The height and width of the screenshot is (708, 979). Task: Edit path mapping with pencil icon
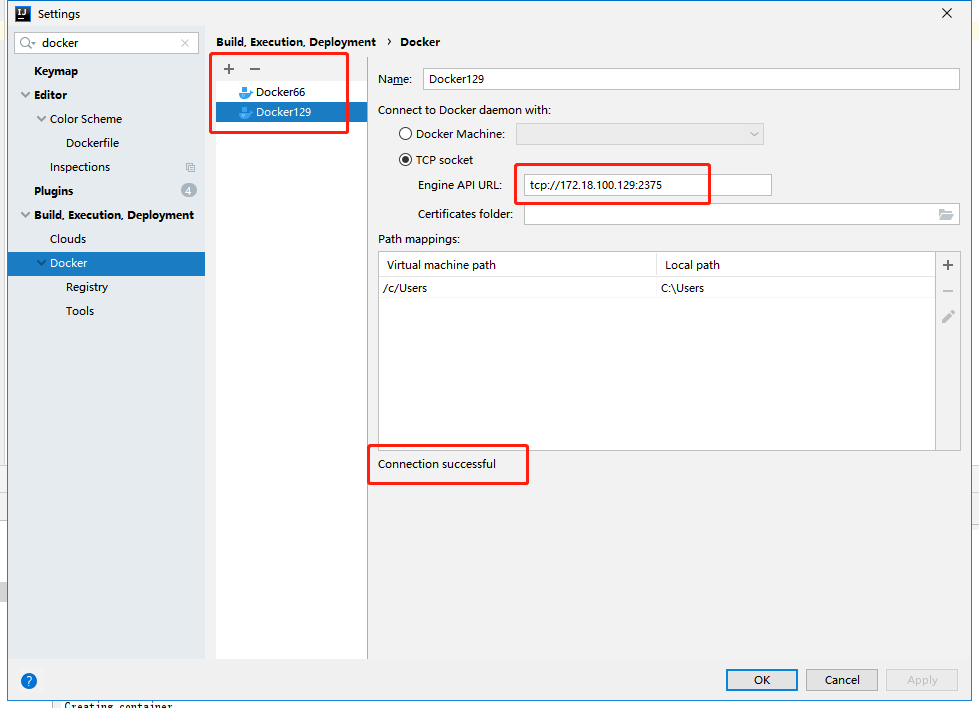point(948,317)
